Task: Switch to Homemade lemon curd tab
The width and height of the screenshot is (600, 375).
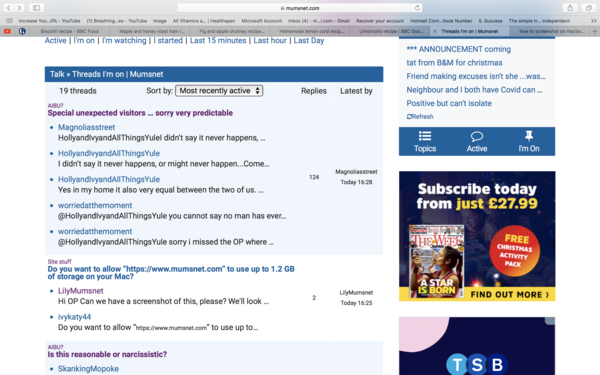Action: (x=311, y=31)
